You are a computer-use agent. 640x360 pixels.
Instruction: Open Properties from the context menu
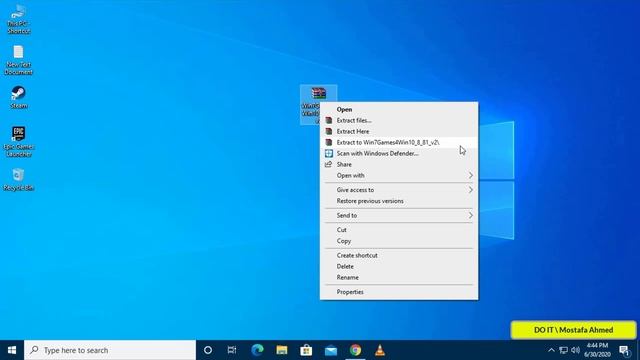[399, 292]
